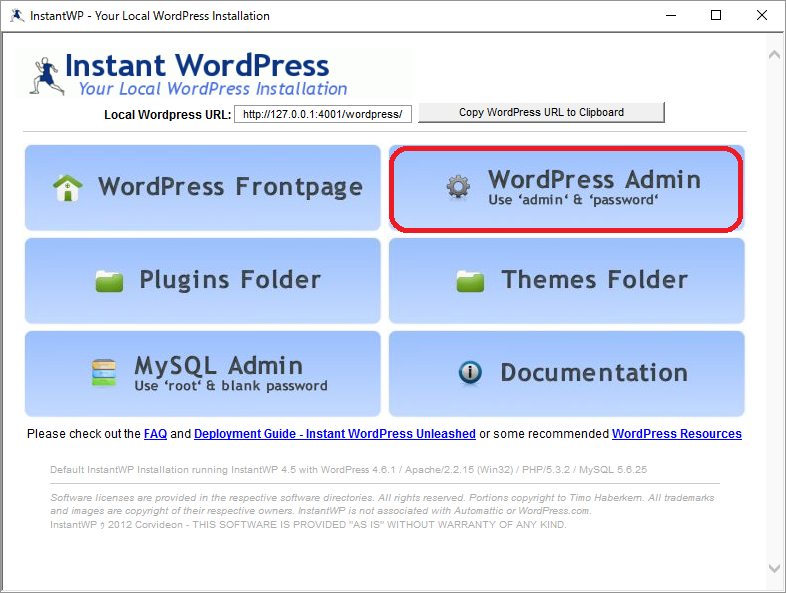Image resolution: width=786 pixels, height=593 pixels.
Task: Click the MySQL Admin database stack icon
Action: pyautogui.click(x=104, y=373)
